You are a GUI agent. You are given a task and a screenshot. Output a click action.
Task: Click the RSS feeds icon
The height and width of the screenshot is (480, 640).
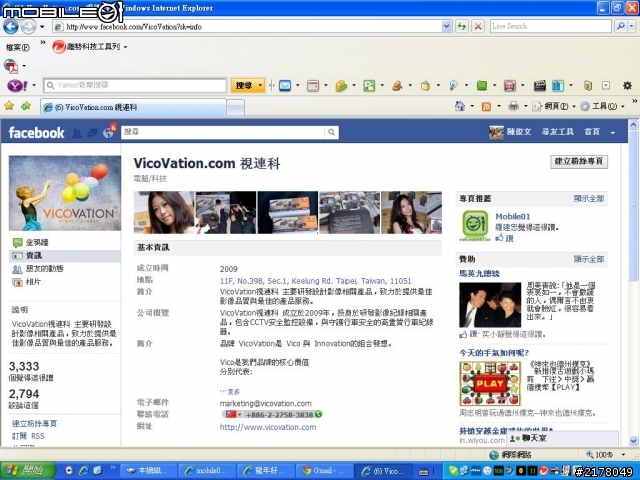point(486,107)
